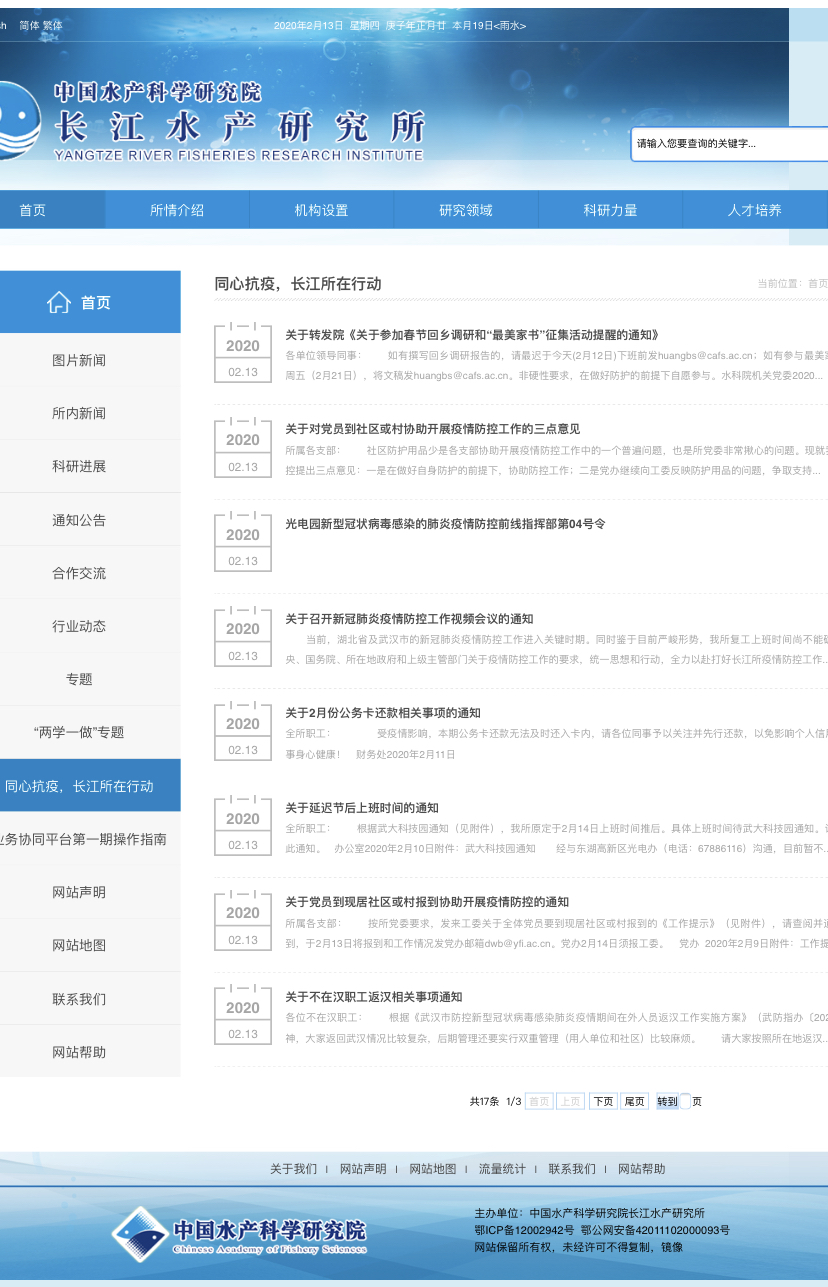This screenshot has height=1287, width=828.
Task: Click the house icon in the sidebar 首页 item
Action: tap(59, 302)
